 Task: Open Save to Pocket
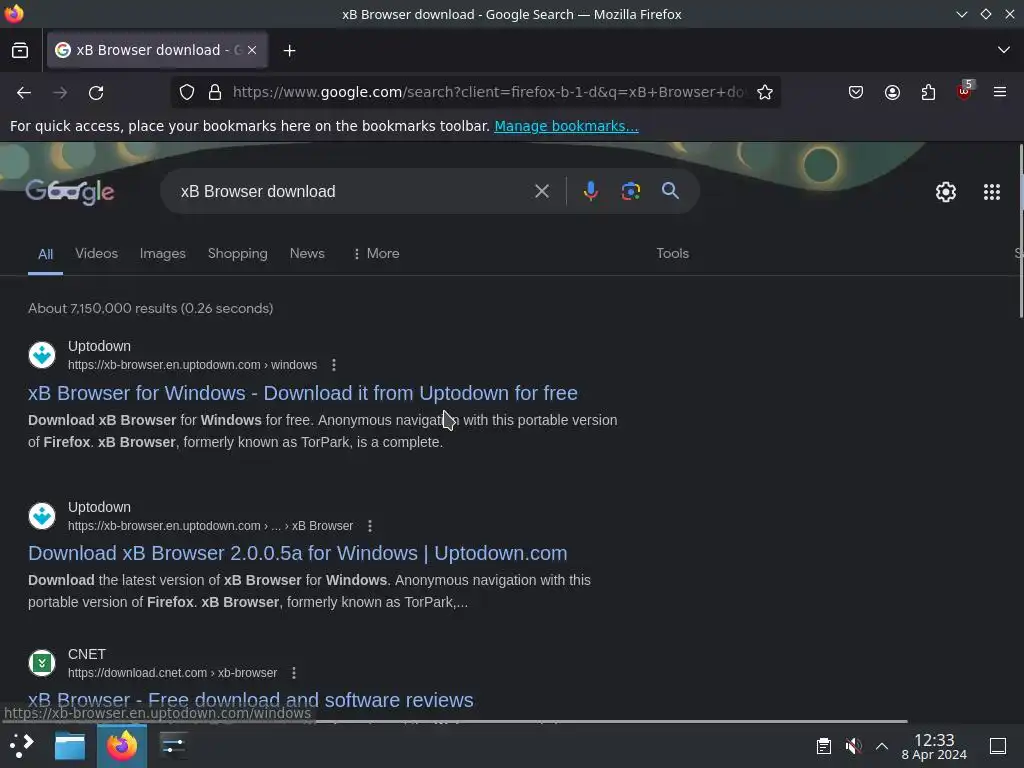(856, 93)
